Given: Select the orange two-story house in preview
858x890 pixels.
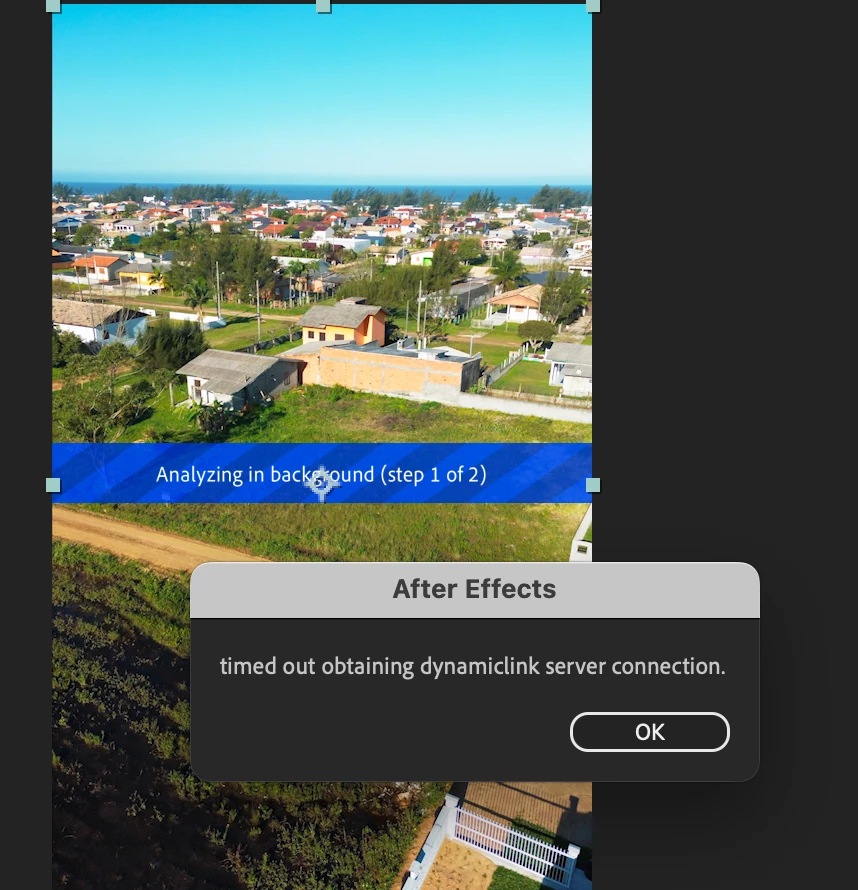Looking at the screenshot, I should pos(344,322).
